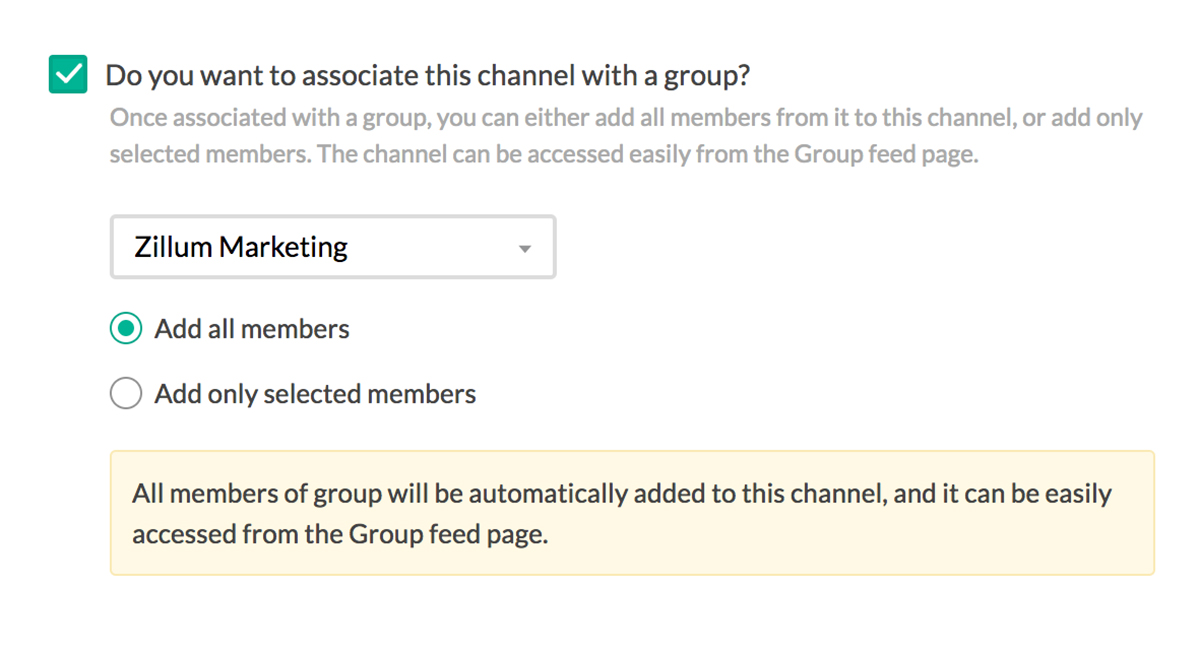Click the filled green radio dot

pos(126,329)
